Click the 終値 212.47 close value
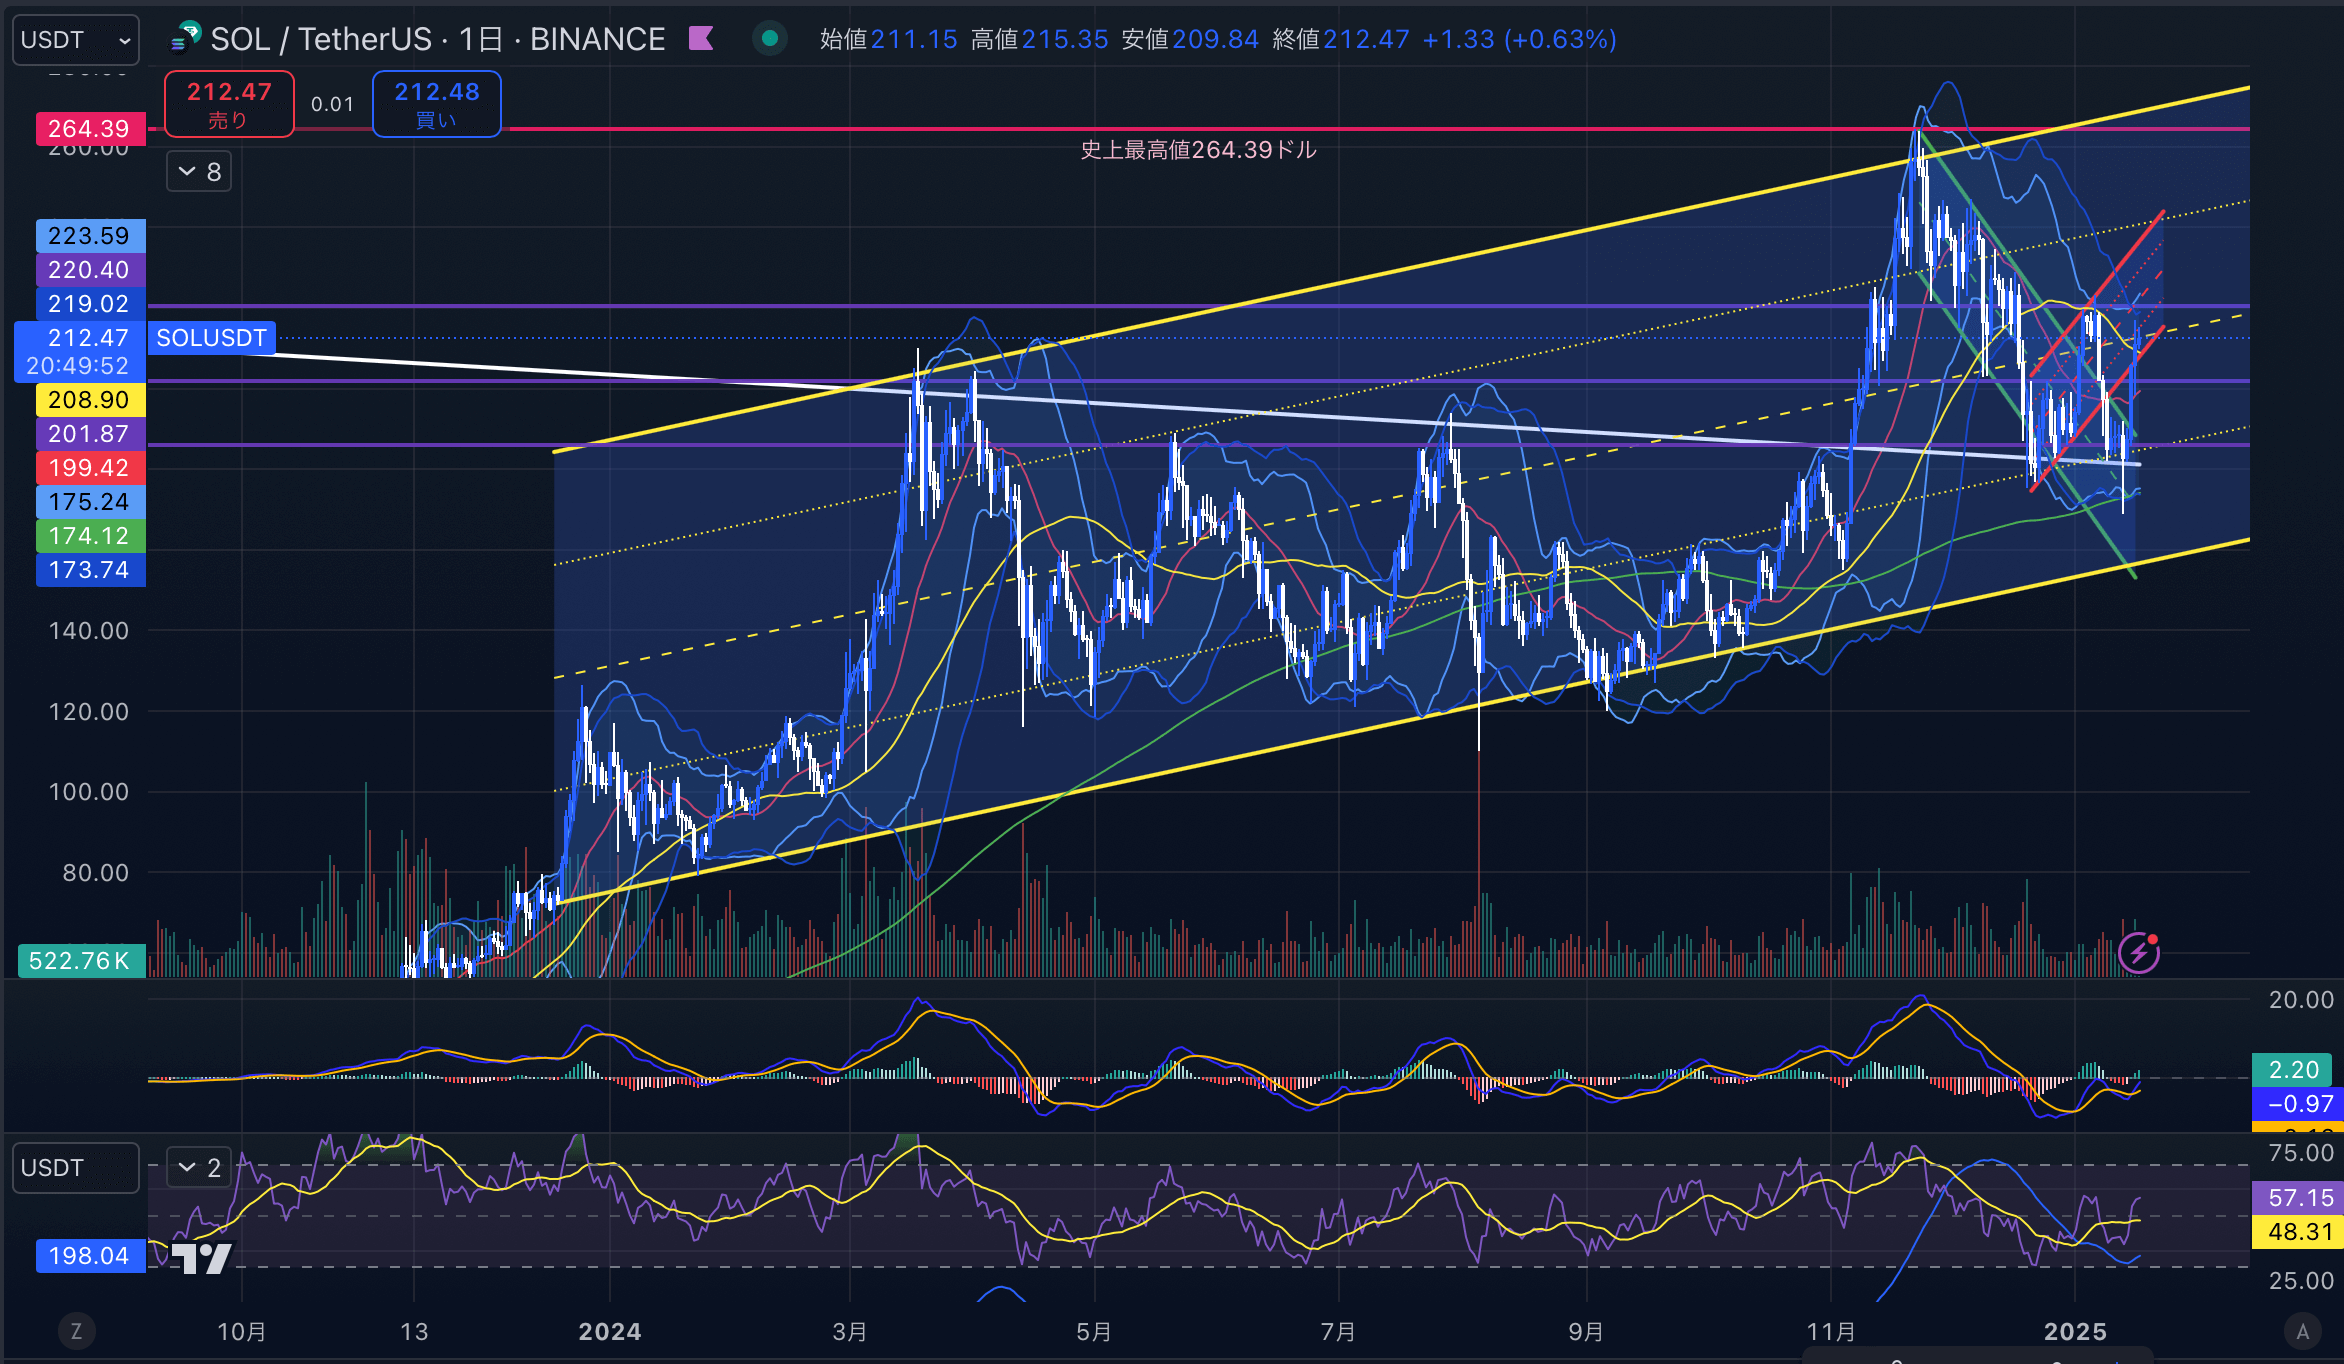2344x1364 pixels. (x=1340, y=40)
